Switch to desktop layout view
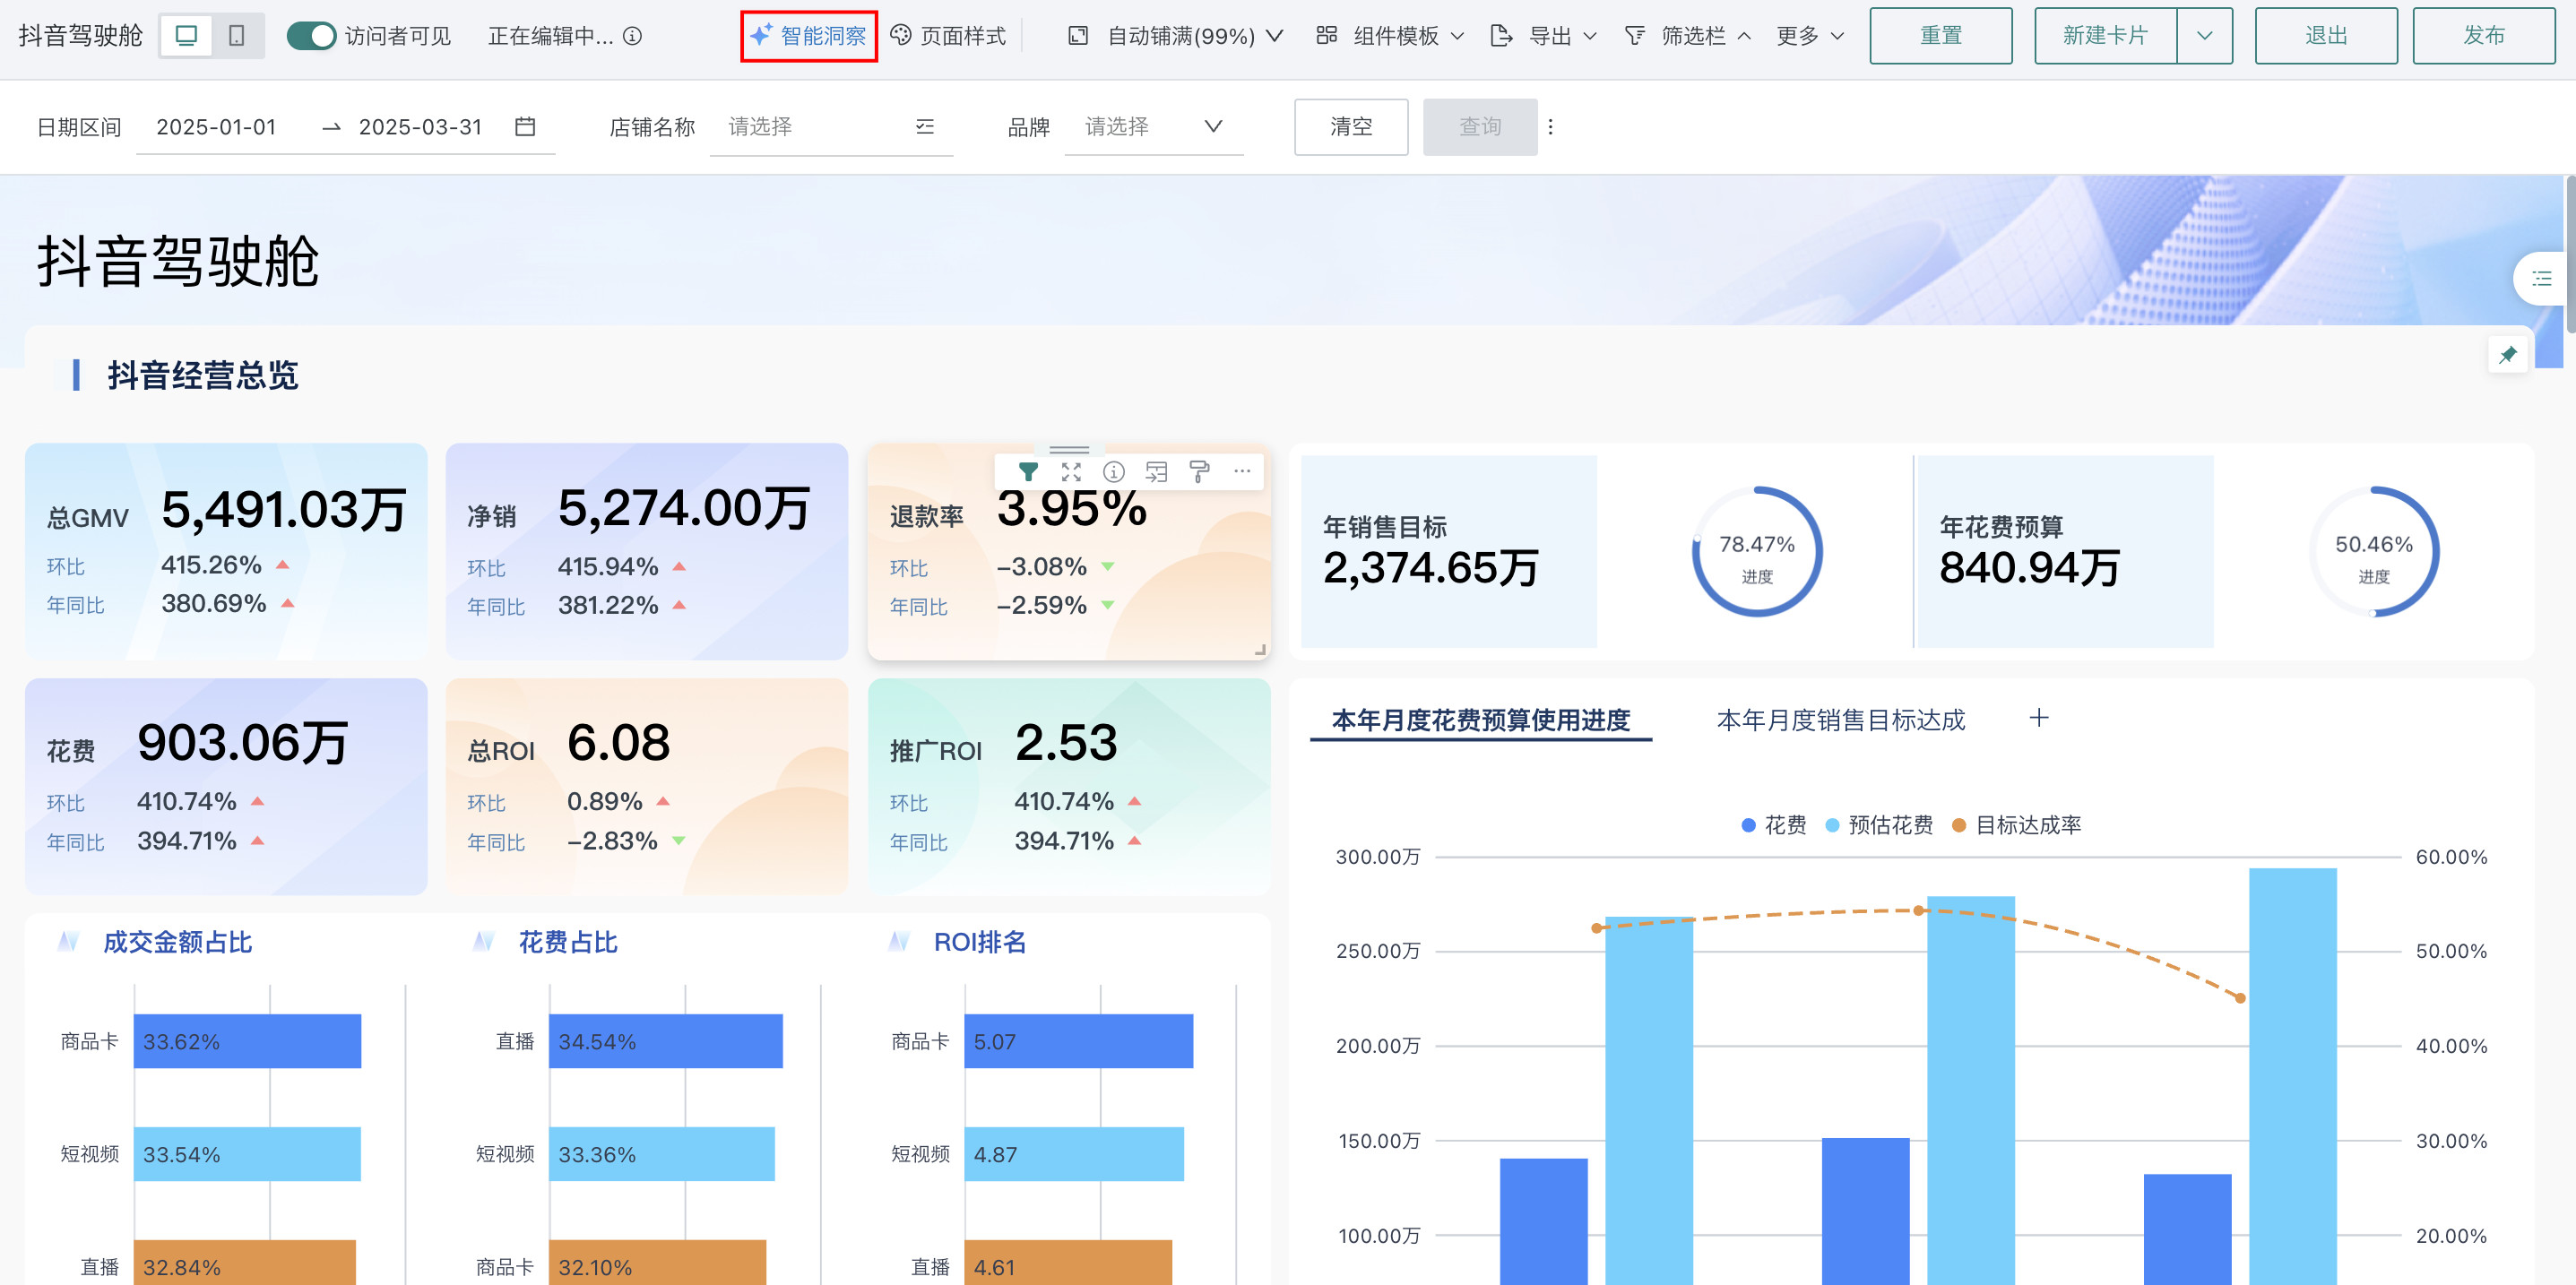This screenshot has height=1285, width=2576. (x=186, y=36)
